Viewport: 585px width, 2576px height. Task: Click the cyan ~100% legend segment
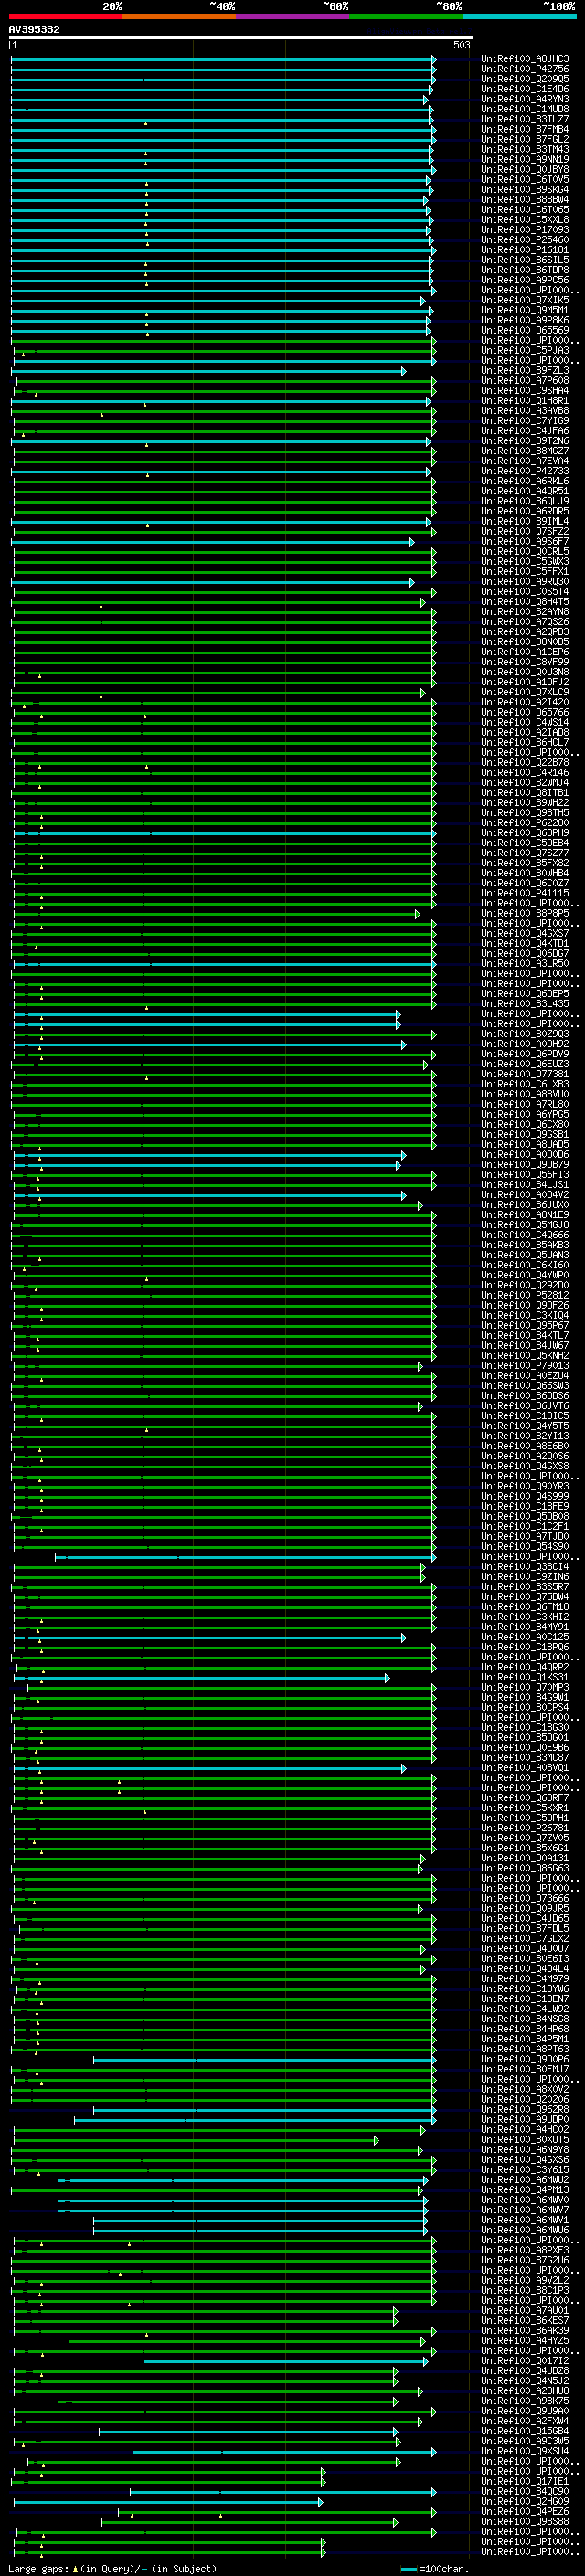click(519, 16)
